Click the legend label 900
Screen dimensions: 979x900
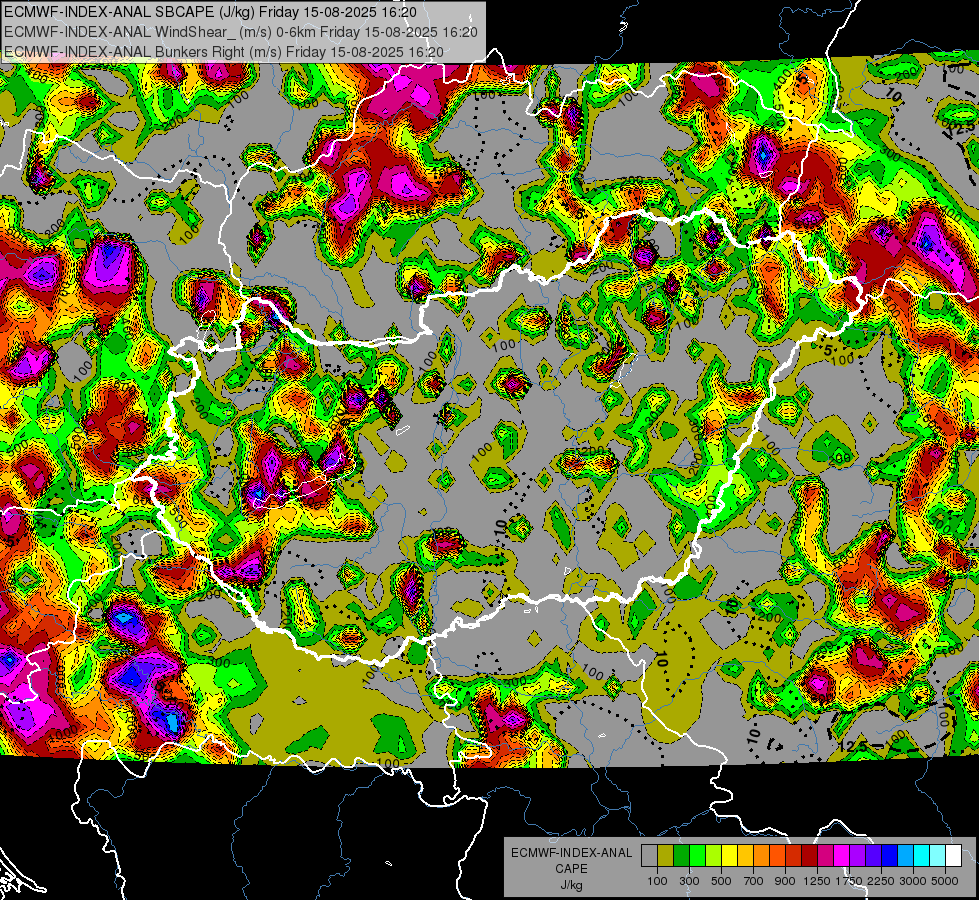pyautogui.click(x=785, y=881)
